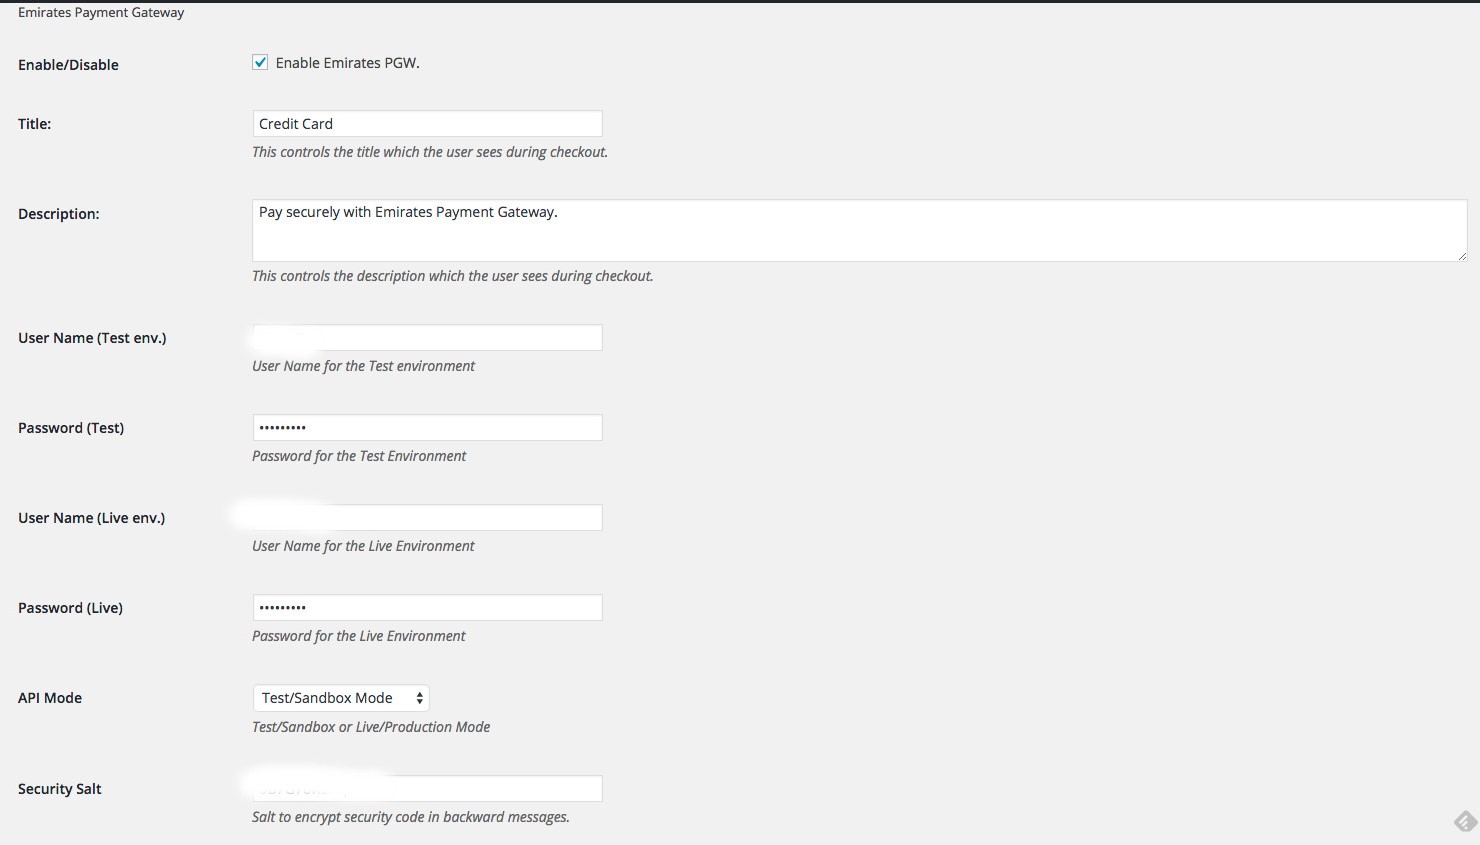Click the 'API Mode' setting label
The height and width of the screenshot is (845, 1480).
[50, 698]
